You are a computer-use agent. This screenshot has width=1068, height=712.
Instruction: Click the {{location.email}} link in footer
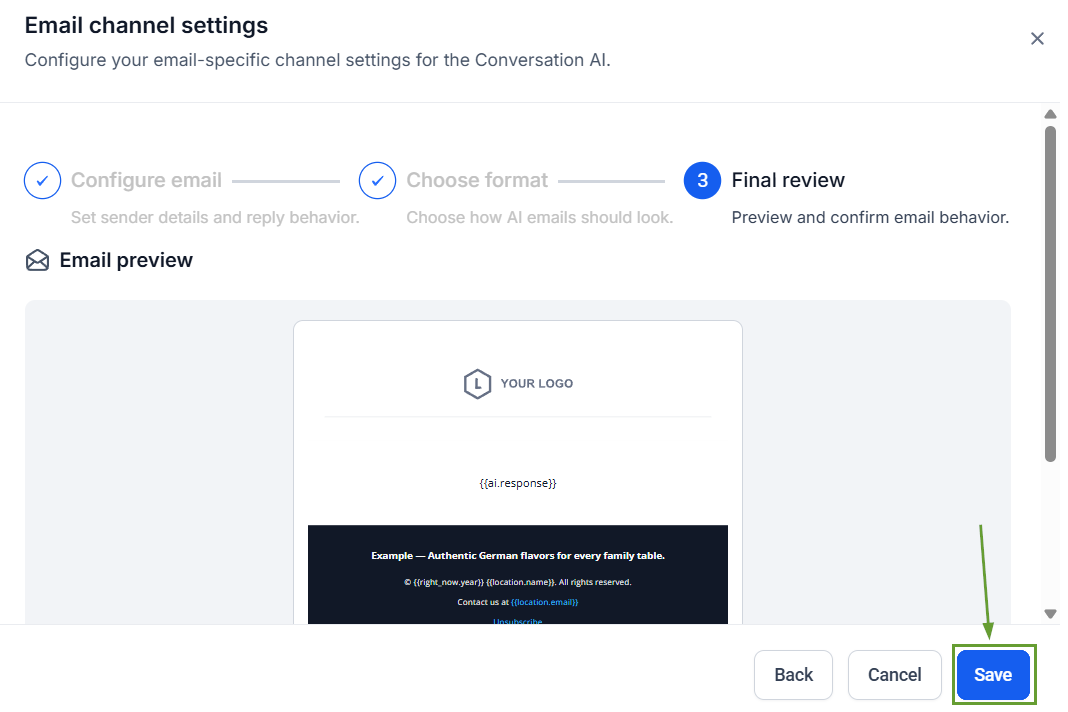click(545, 602)
